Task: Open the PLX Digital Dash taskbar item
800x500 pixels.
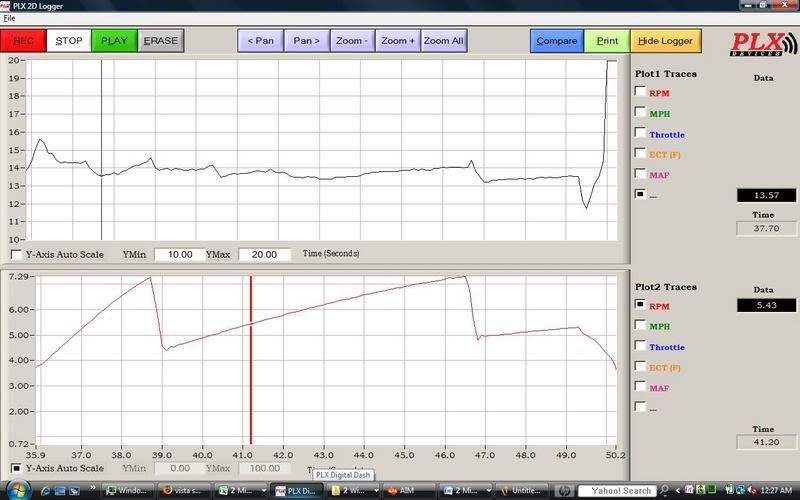Action: point(297,491)
